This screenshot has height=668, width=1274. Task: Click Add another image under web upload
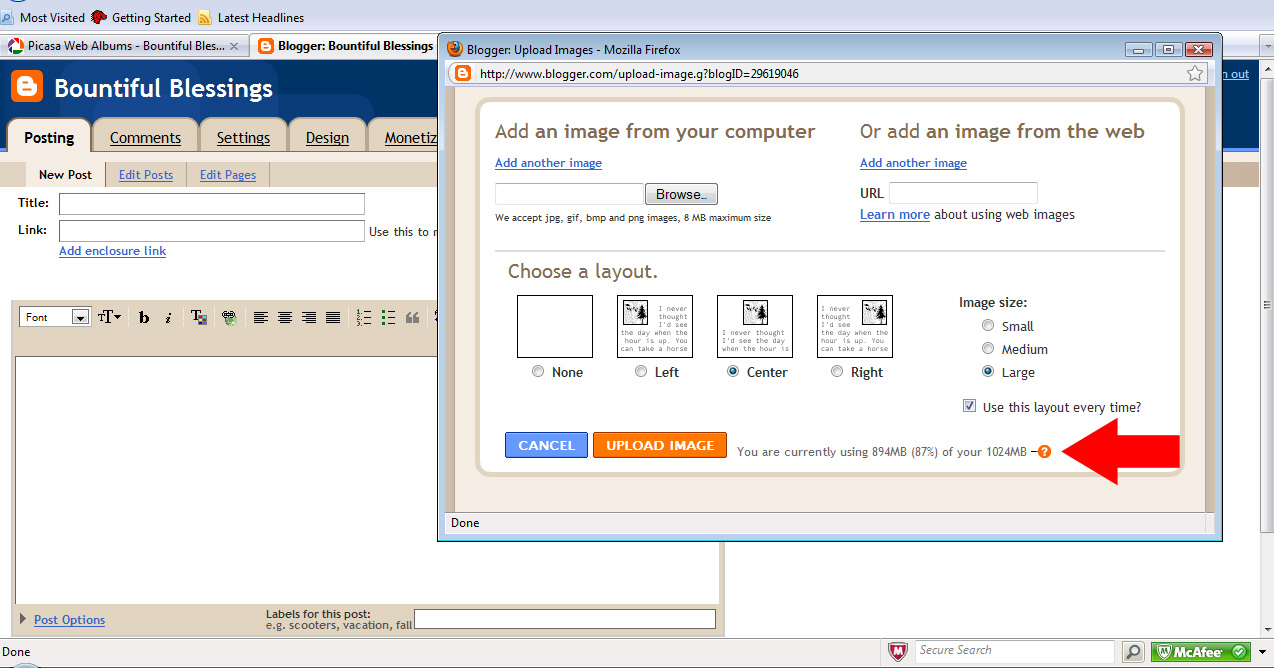[x=913, y=162]
